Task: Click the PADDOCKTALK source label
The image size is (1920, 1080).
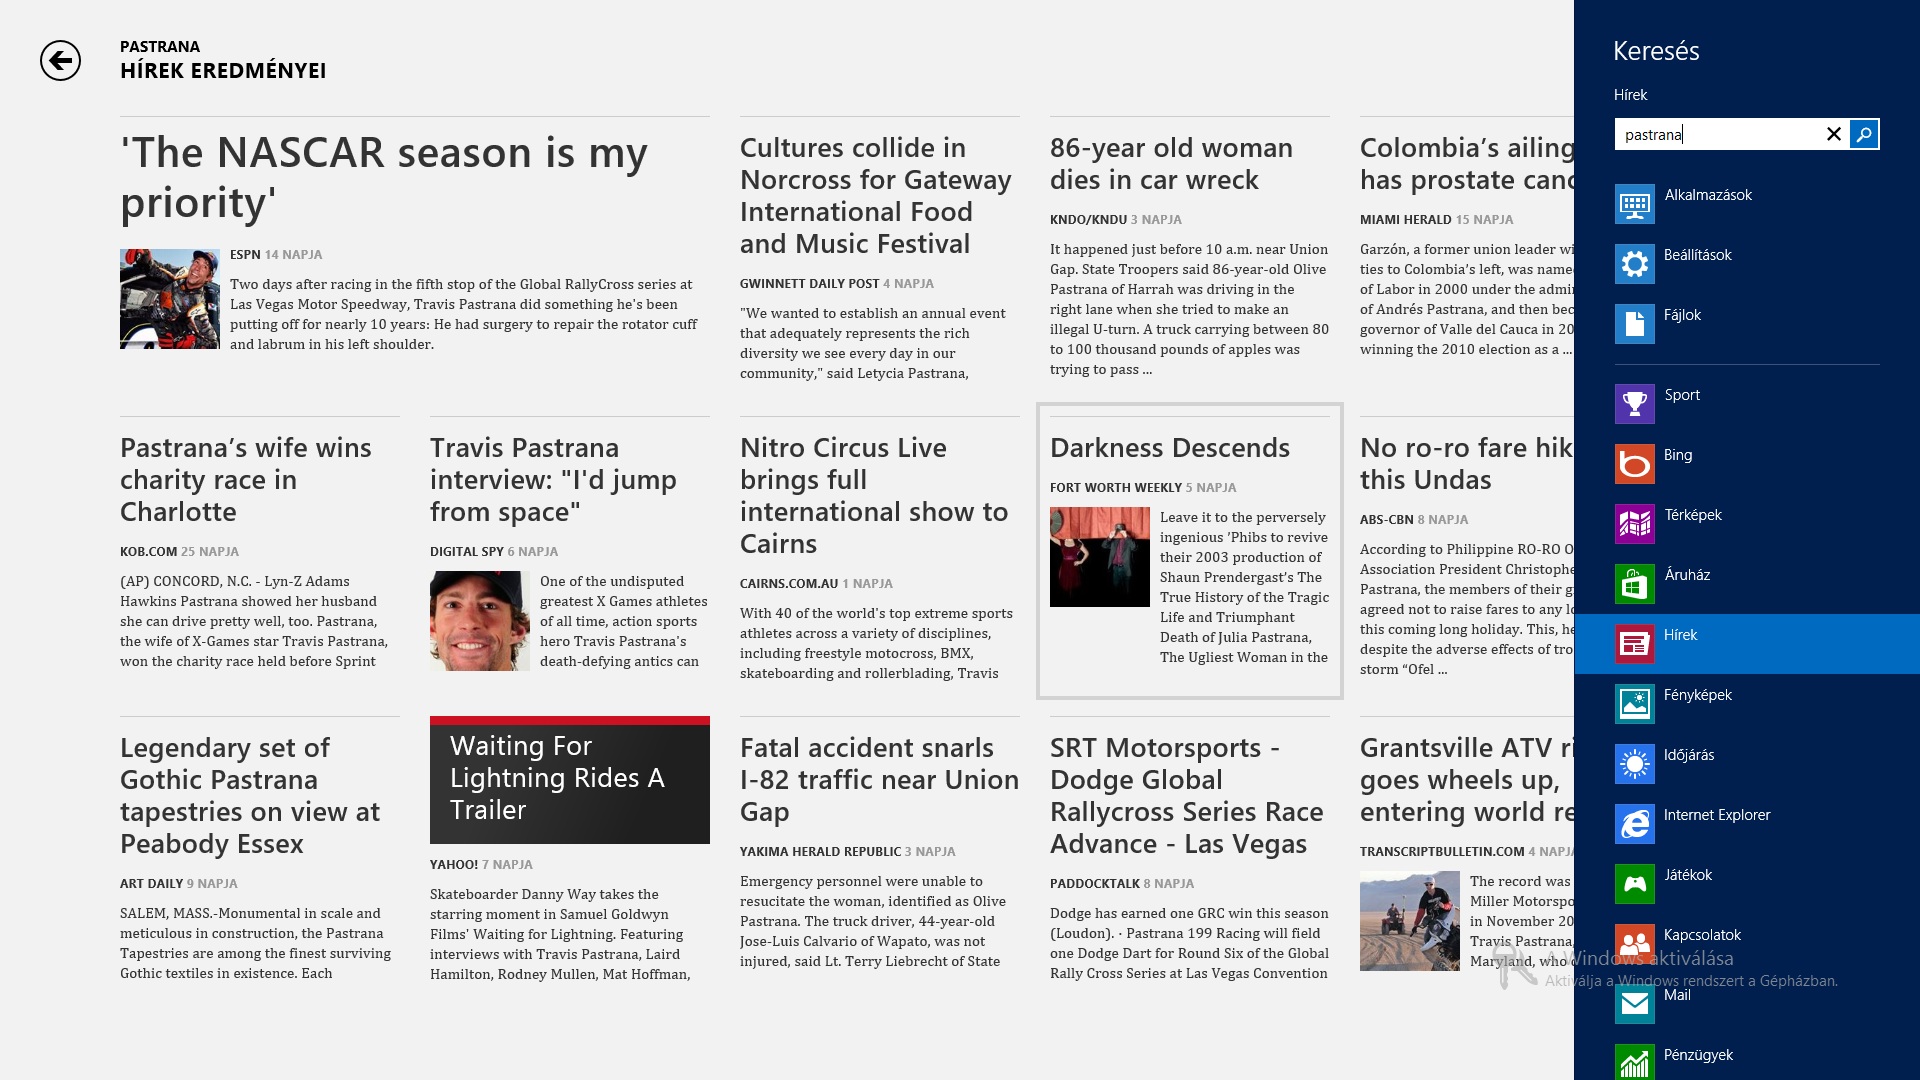Action: click(1095, 884)
